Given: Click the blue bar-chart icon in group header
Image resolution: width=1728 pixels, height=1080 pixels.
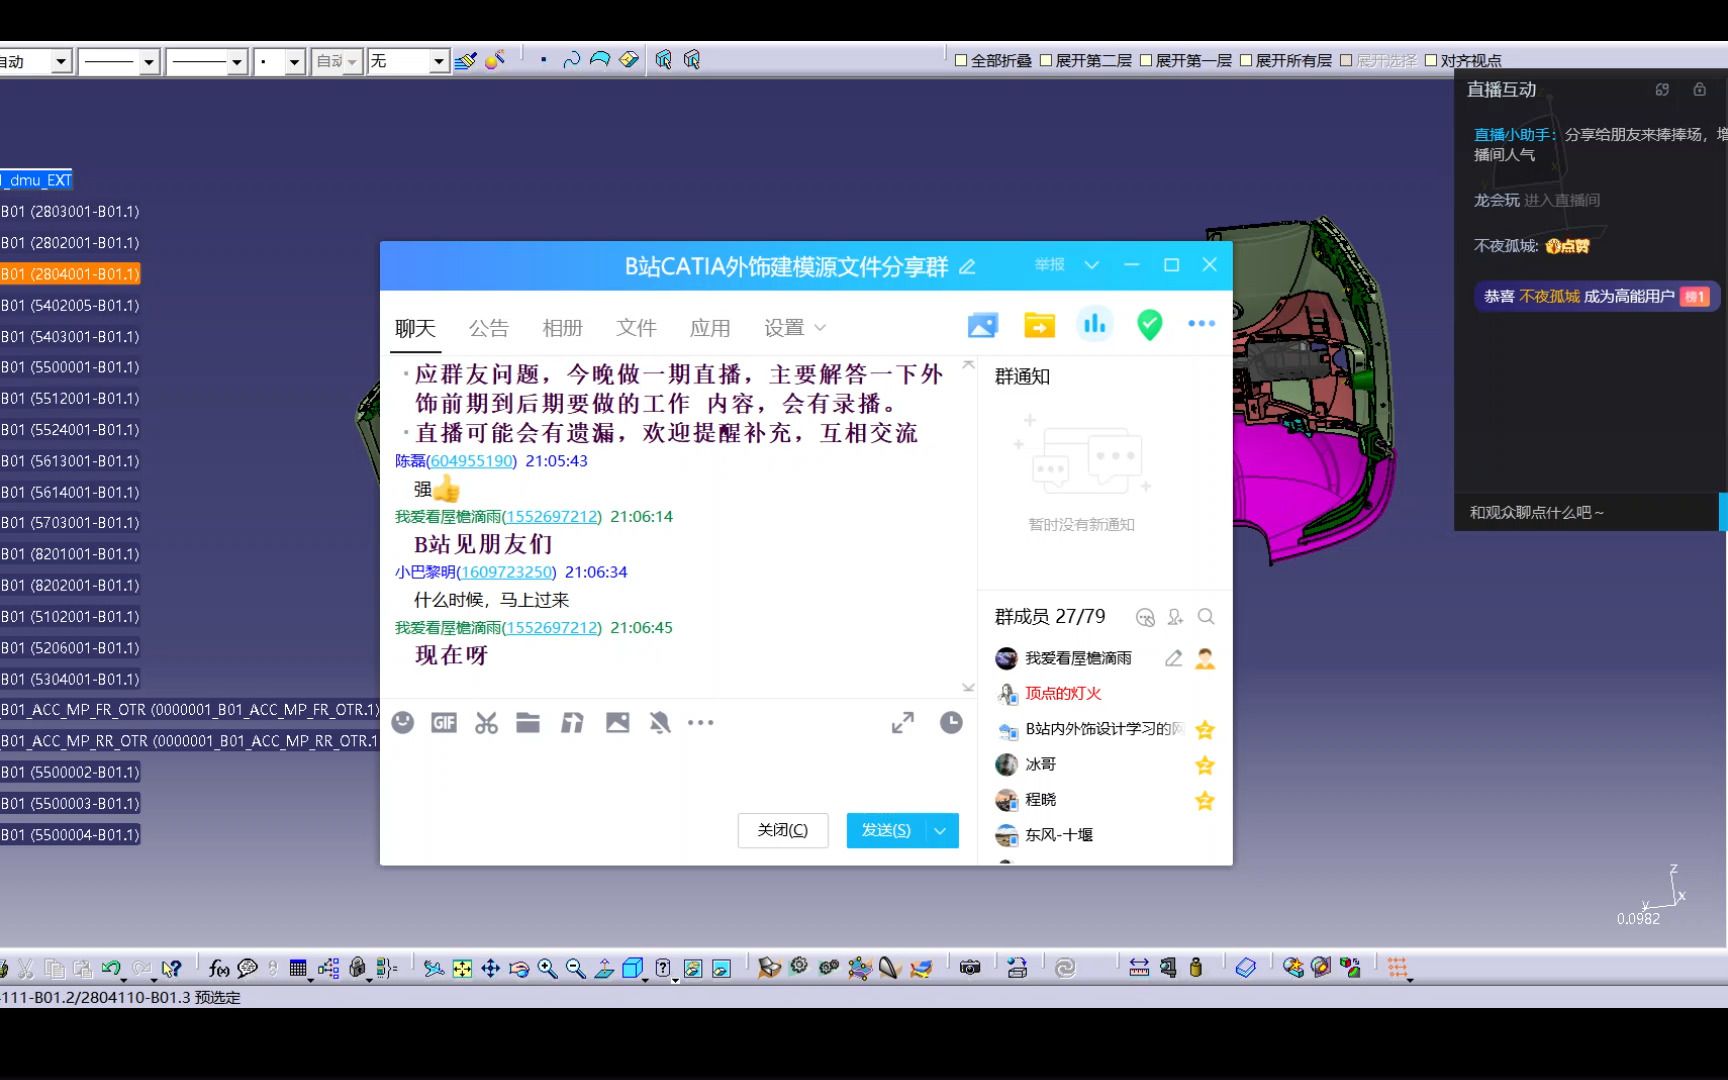Looking at the screenshot, I should 1095,324.
